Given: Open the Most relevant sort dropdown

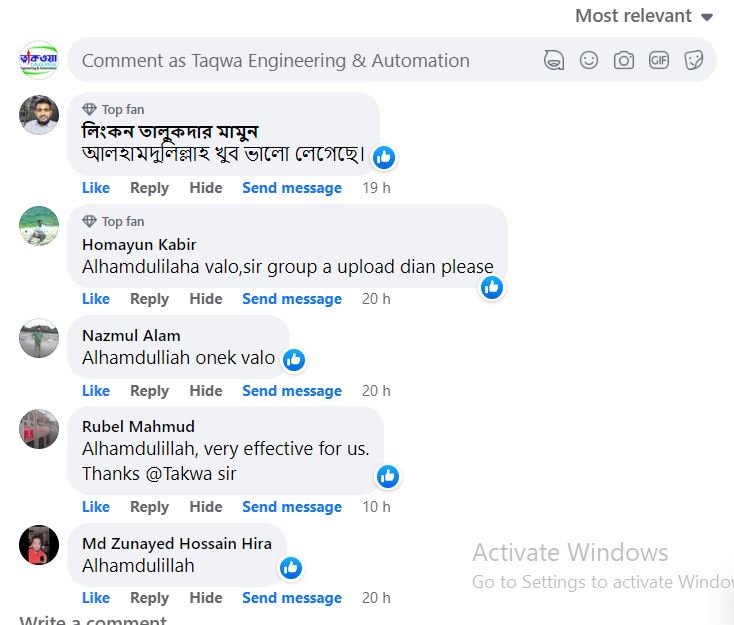Looking at the screenshot, I should tap(643, 16).
